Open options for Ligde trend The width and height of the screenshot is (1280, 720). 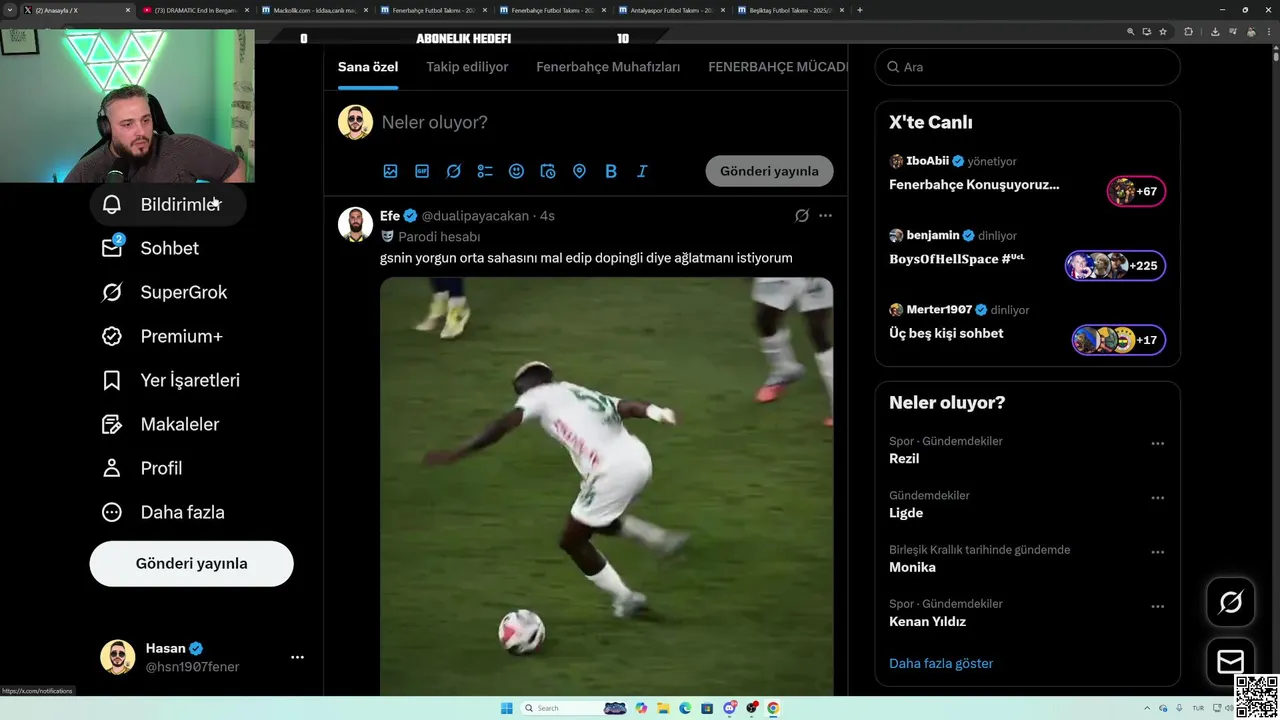tap(1157, 497)
